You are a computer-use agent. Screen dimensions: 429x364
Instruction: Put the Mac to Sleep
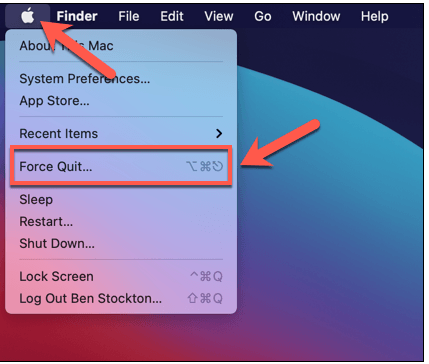point(121,200)
